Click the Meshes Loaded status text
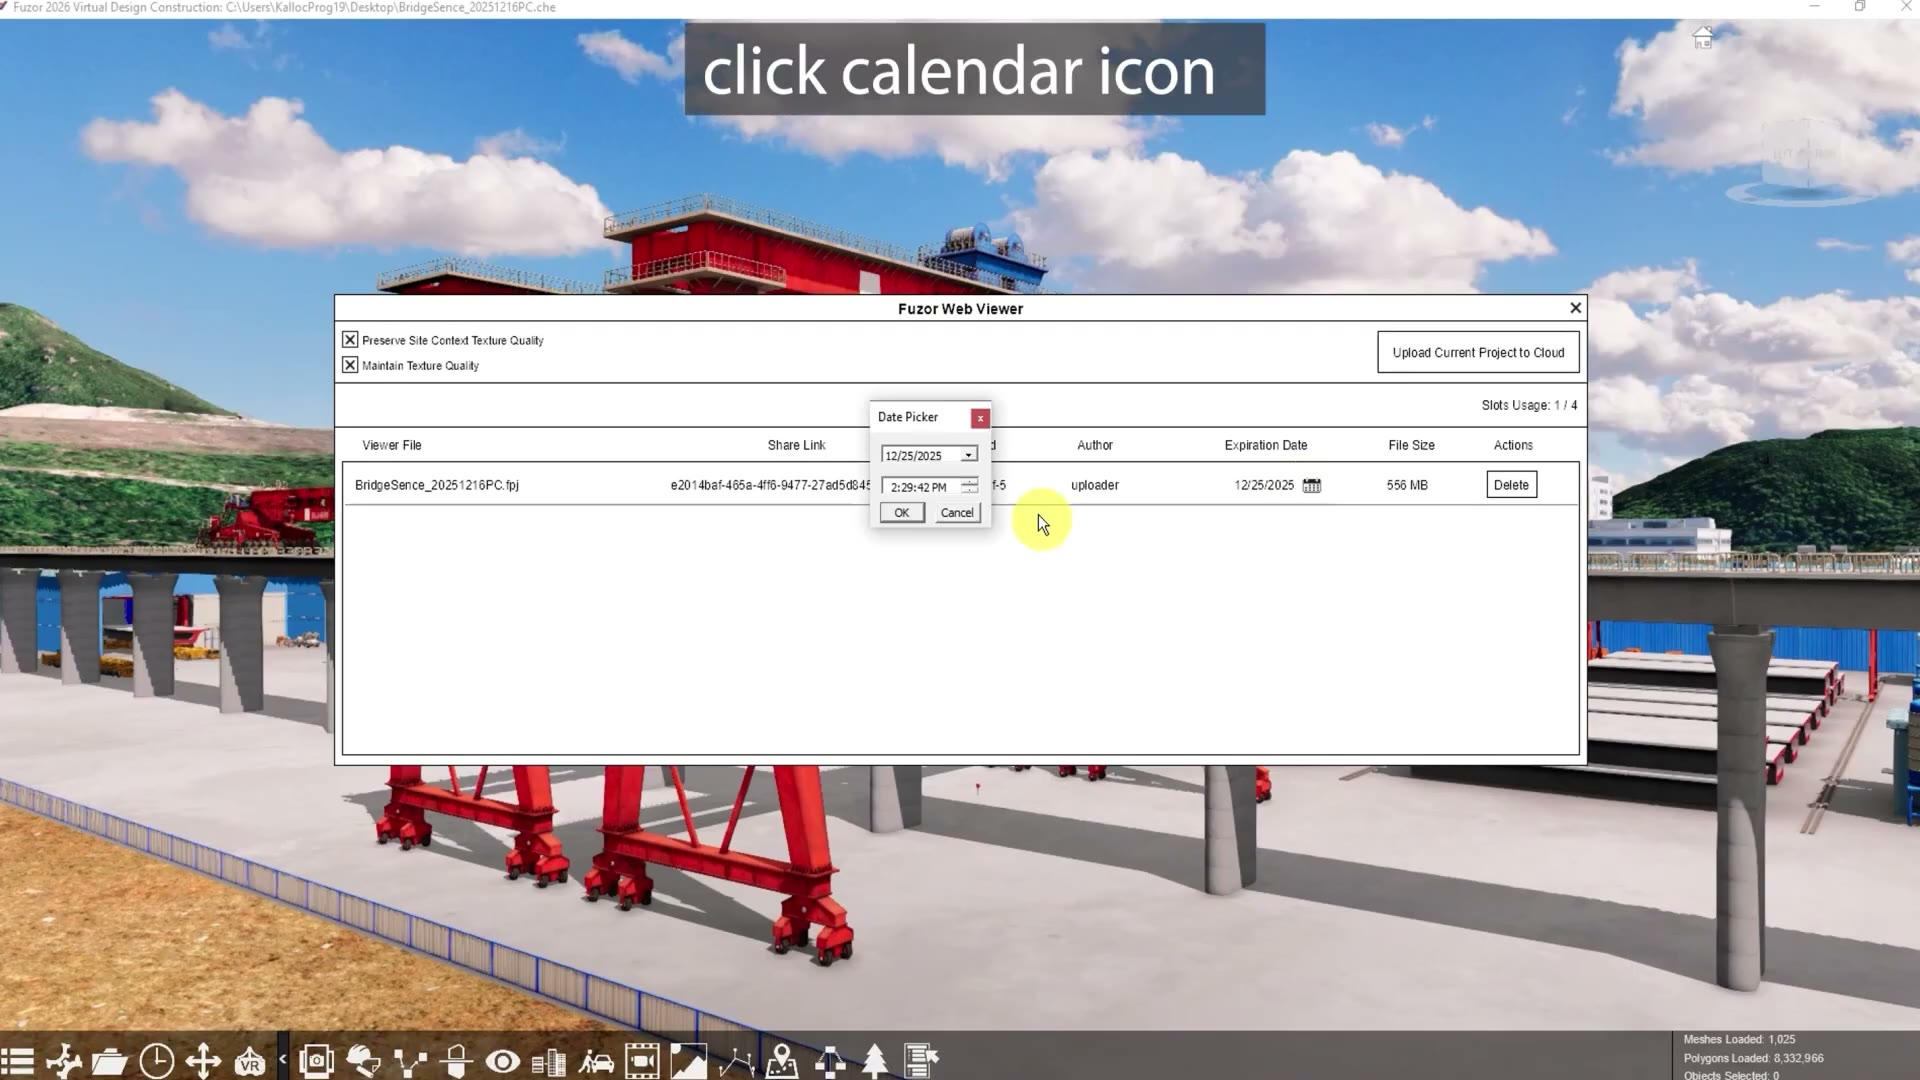Viewport: 1920px width, 1080px height. pyautogui.click(x=1739, y=1040)
